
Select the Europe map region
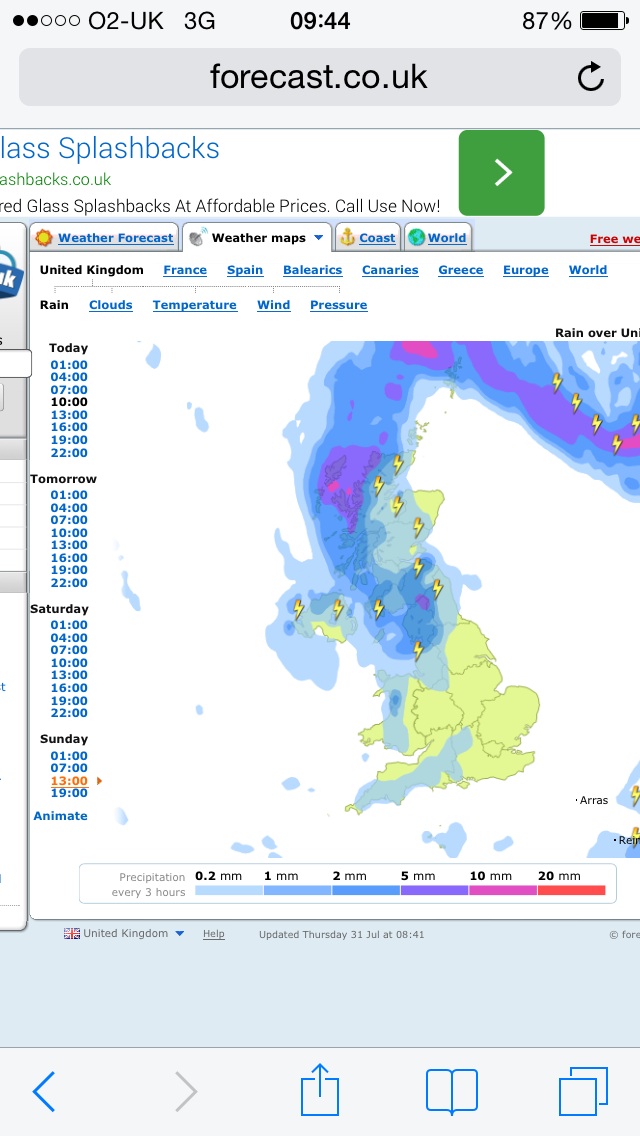pyautogui.click(x=525, y=270)
